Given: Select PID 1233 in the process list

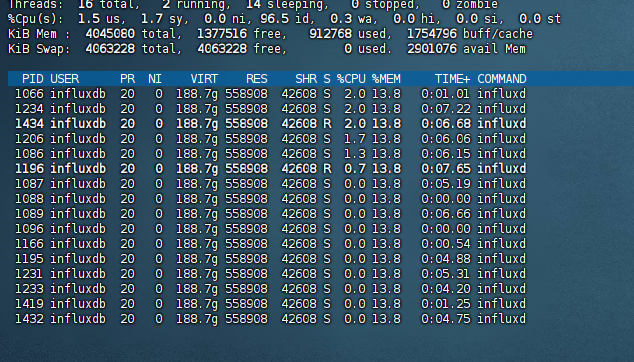Looking at the screenshot, I should point(29,288).
